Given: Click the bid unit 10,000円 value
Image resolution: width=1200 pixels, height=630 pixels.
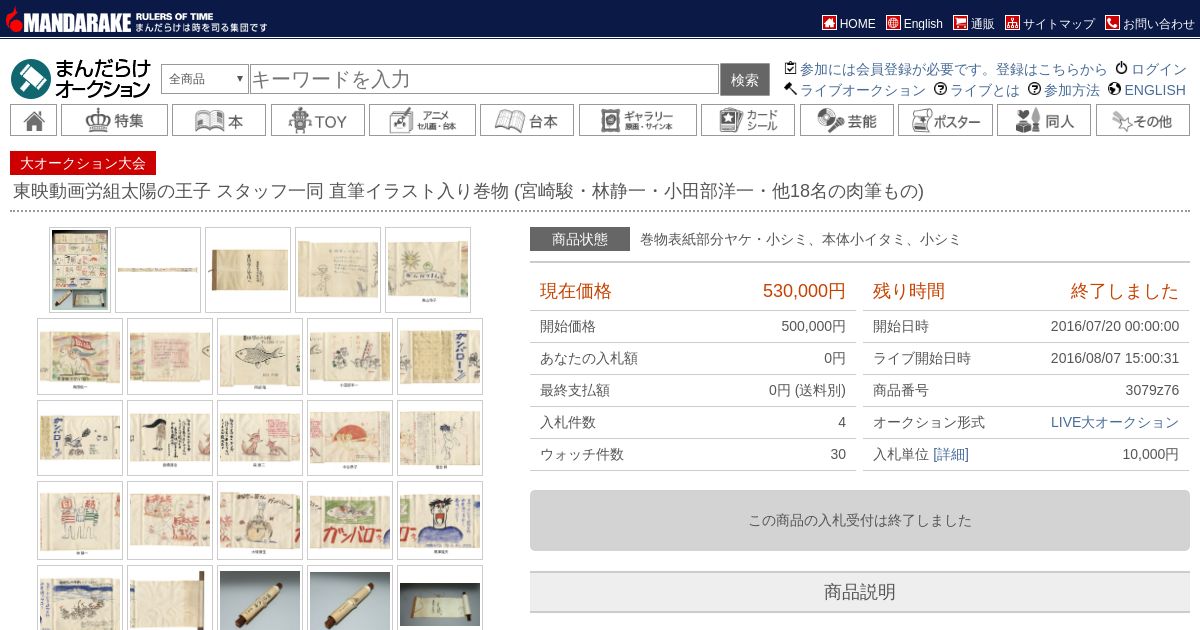Looking at the screenshot, I should [1150, 454].
